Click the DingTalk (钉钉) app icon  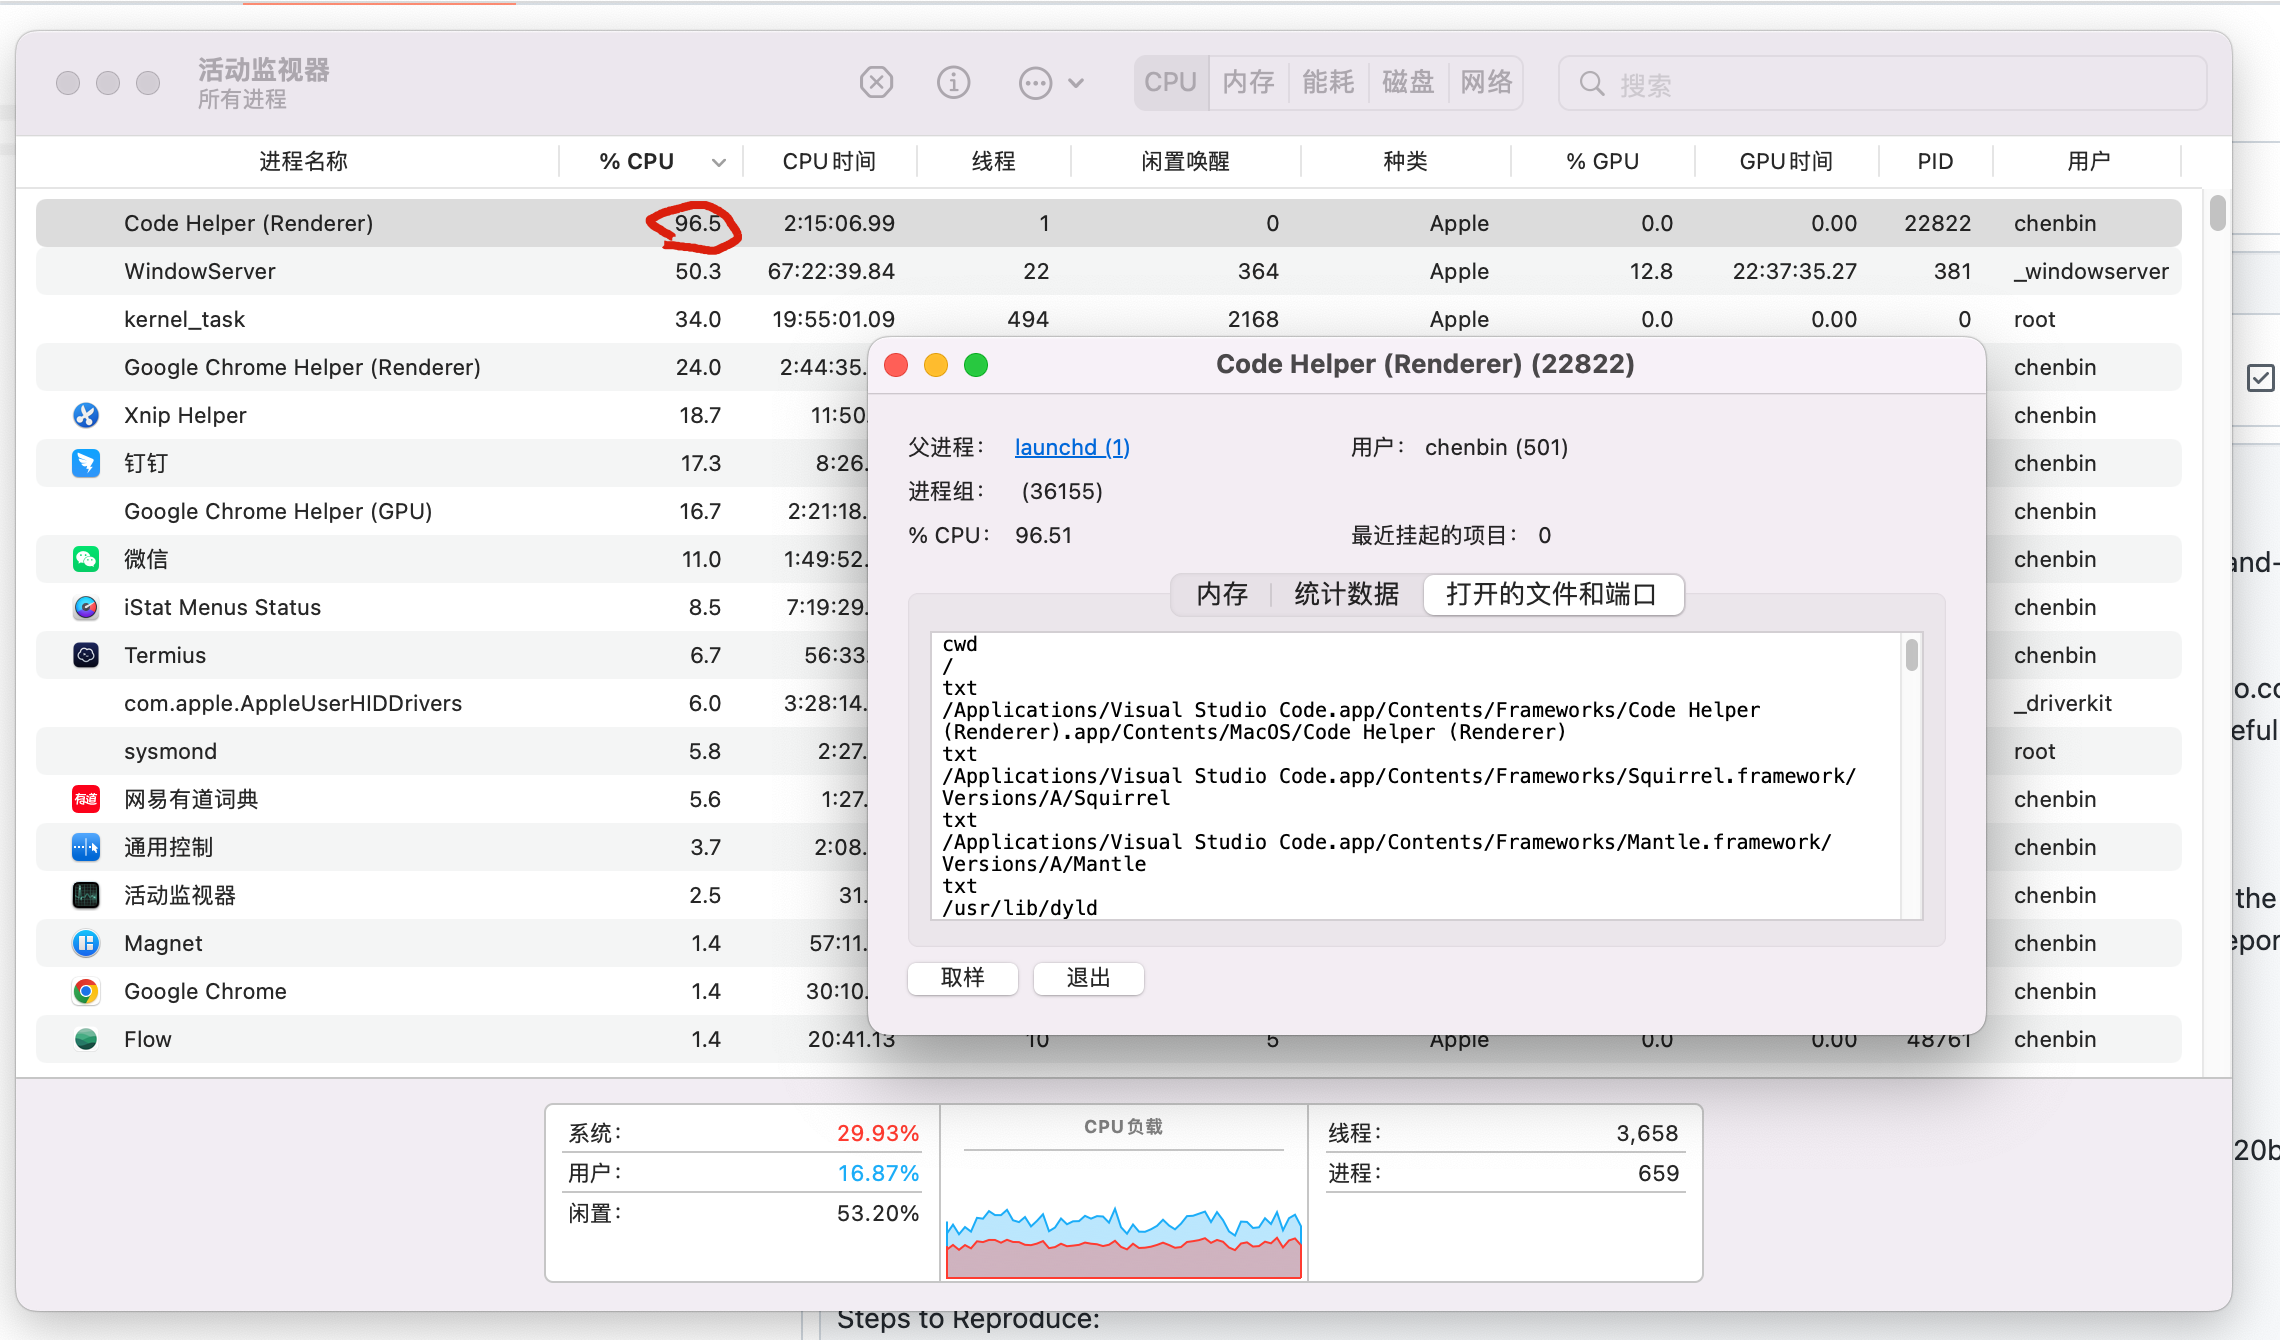(86, 463)
